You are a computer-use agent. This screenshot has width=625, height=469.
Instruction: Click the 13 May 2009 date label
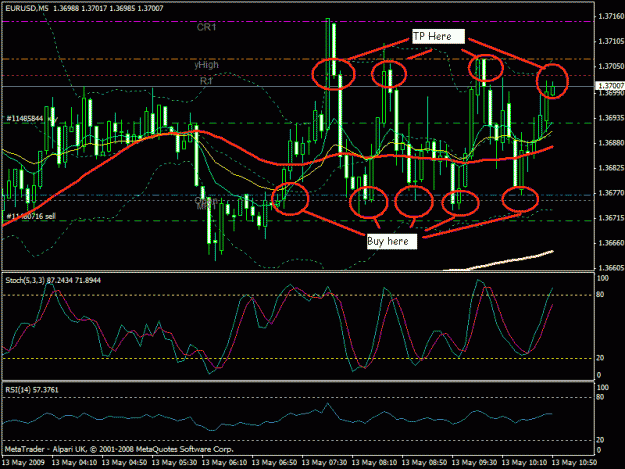point(23,462)
